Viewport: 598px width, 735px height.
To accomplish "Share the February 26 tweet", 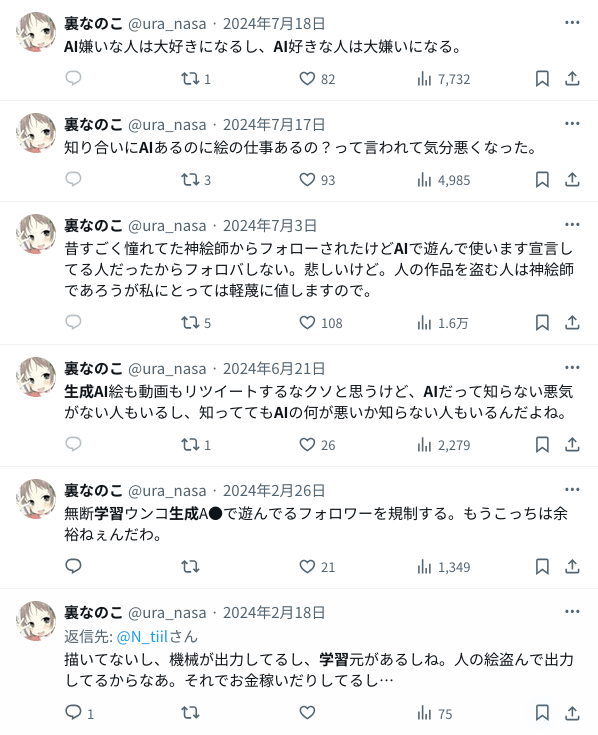I will [x=572, y=566].
